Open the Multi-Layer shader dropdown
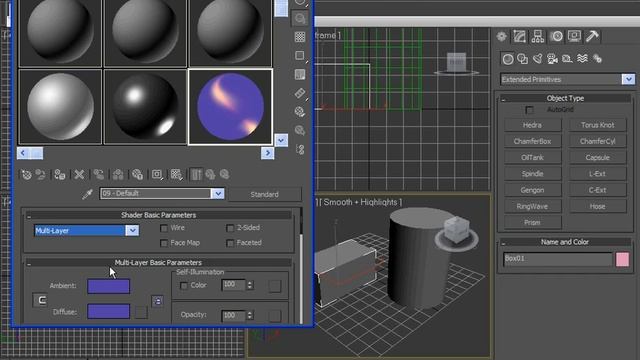640x360 pixels. click(132, 231)
